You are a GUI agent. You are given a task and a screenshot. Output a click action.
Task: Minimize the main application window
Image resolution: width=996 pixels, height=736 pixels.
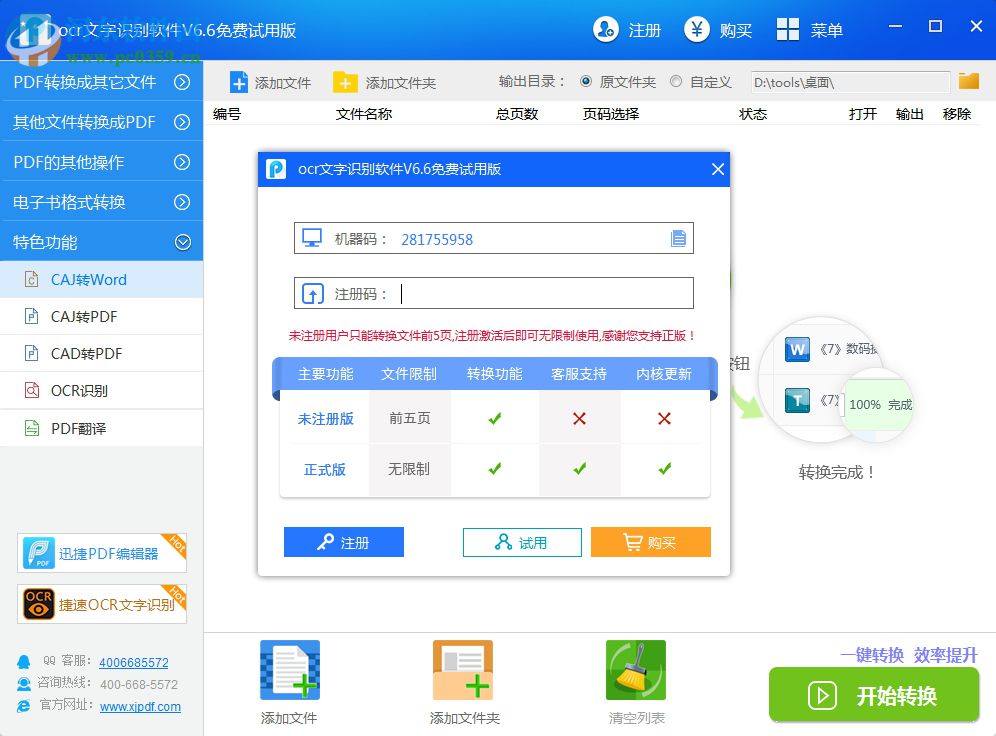click(895, 27)
